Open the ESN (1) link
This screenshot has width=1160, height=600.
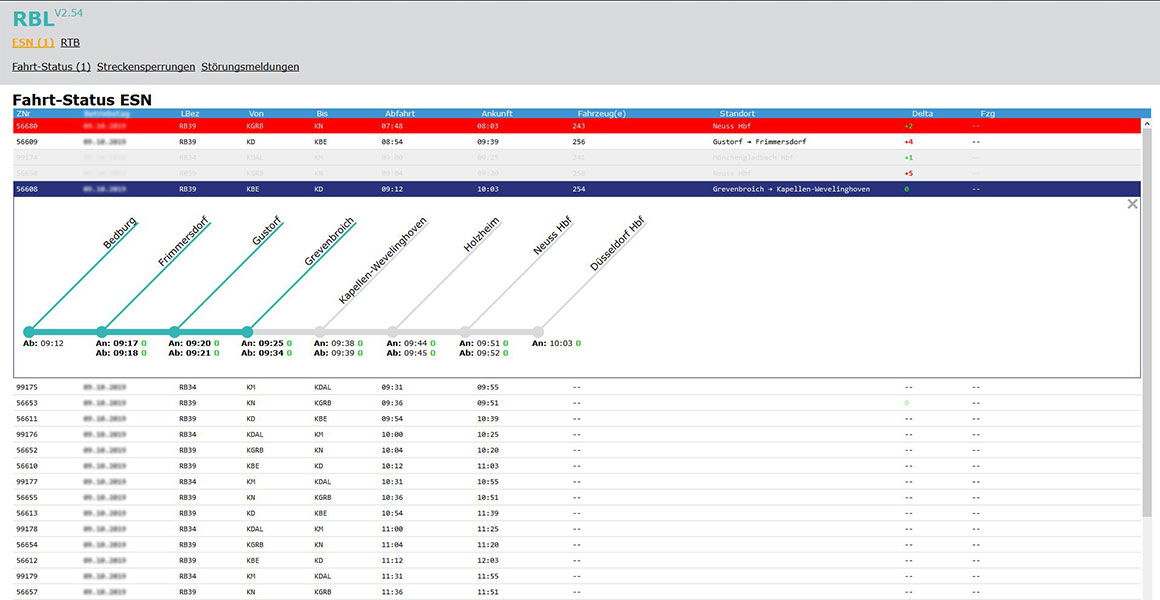[33, 42]
